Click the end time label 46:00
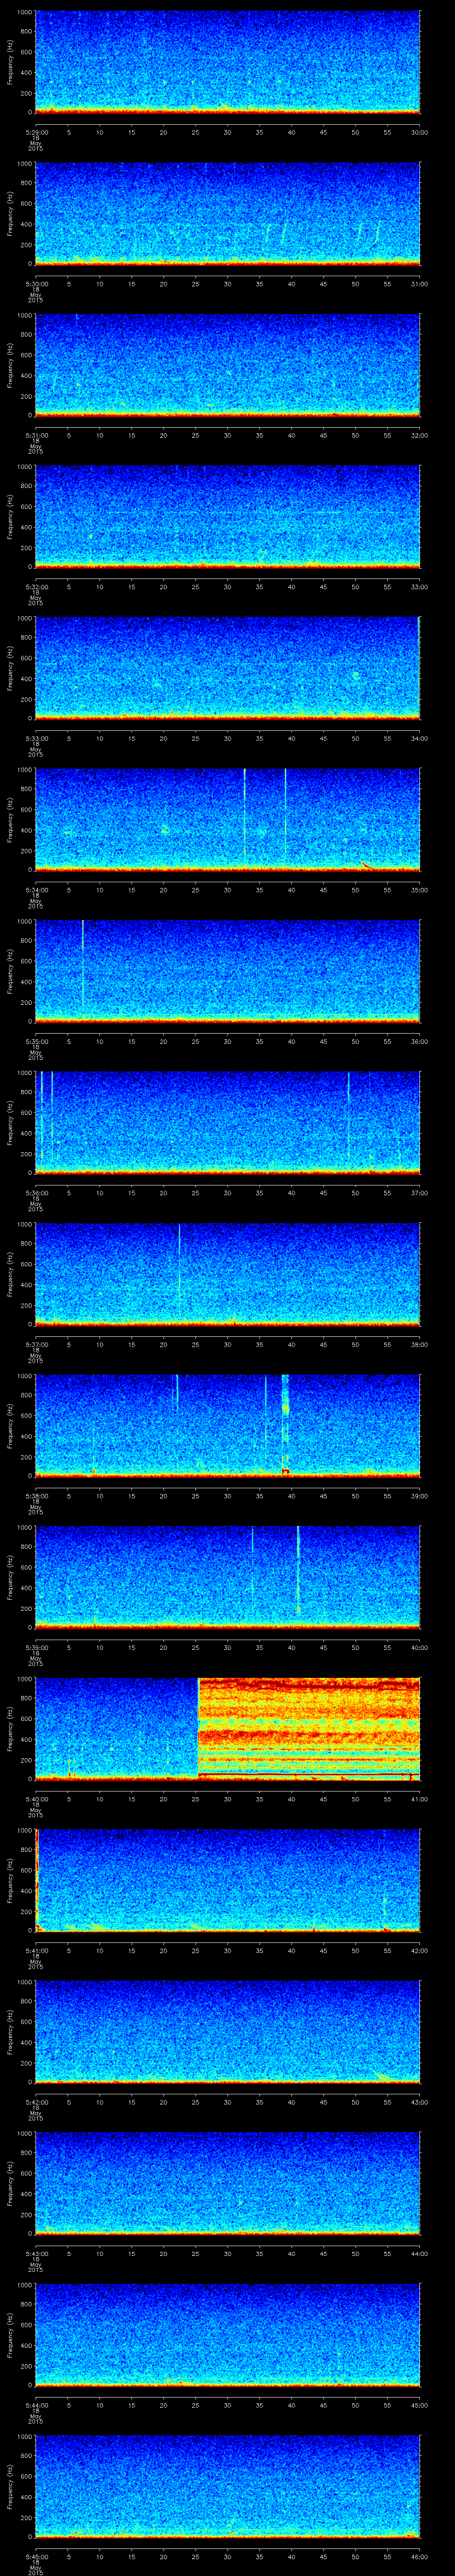Screen dimensions: 455x2576 [x=420, y=2556]
